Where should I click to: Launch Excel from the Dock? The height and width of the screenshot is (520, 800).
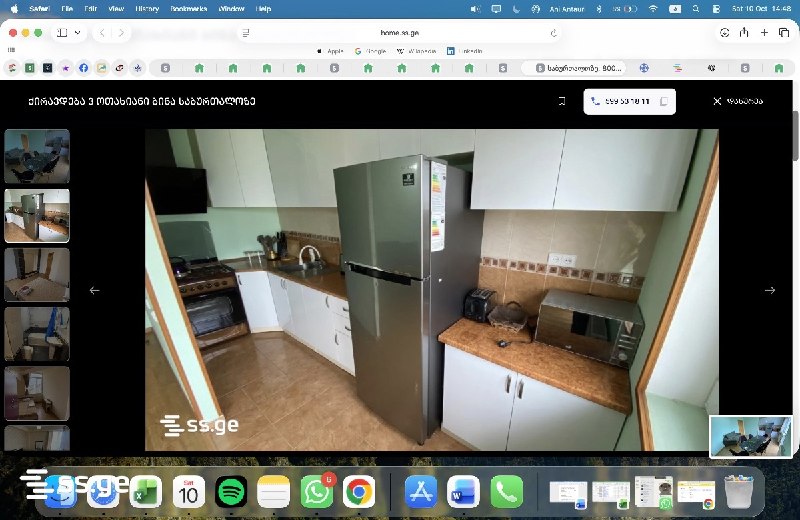145,492
